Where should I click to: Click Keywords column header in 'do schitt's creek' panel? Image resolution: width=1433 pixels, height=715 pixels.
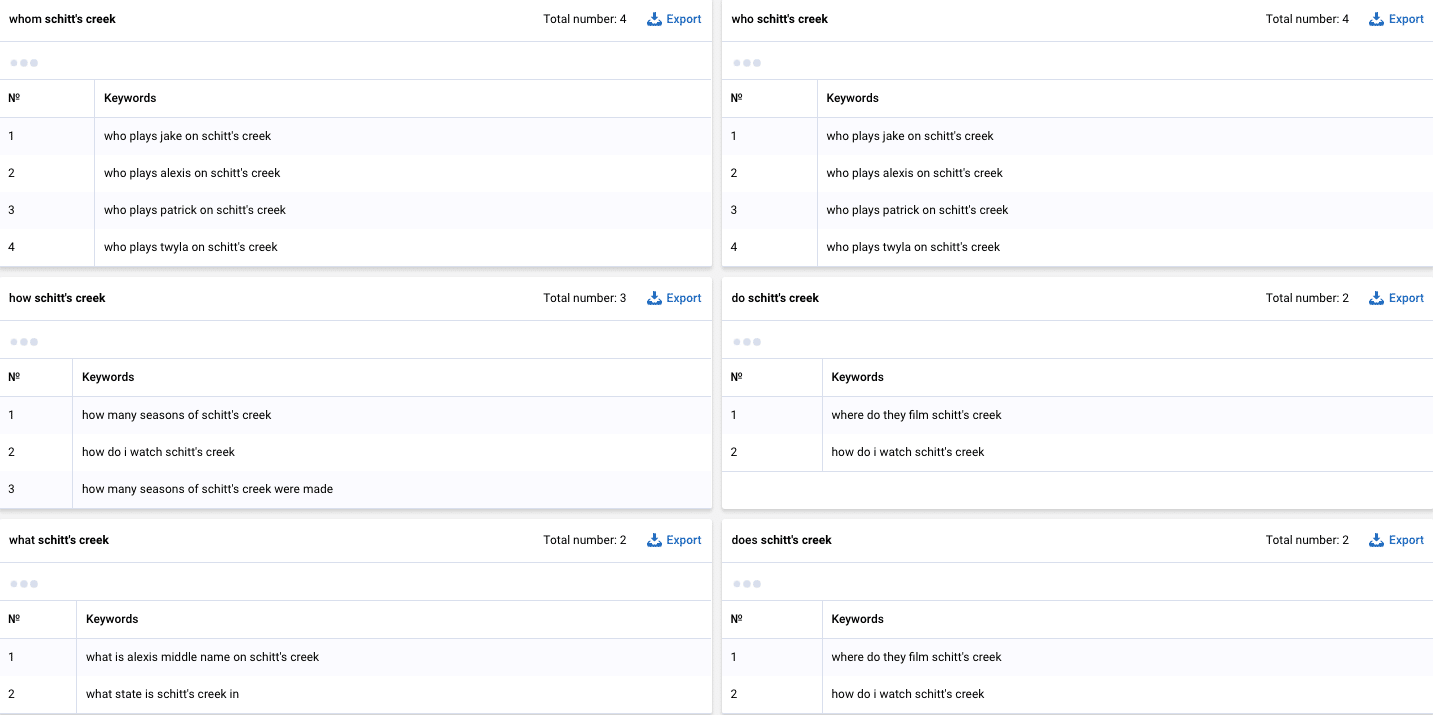857,377
